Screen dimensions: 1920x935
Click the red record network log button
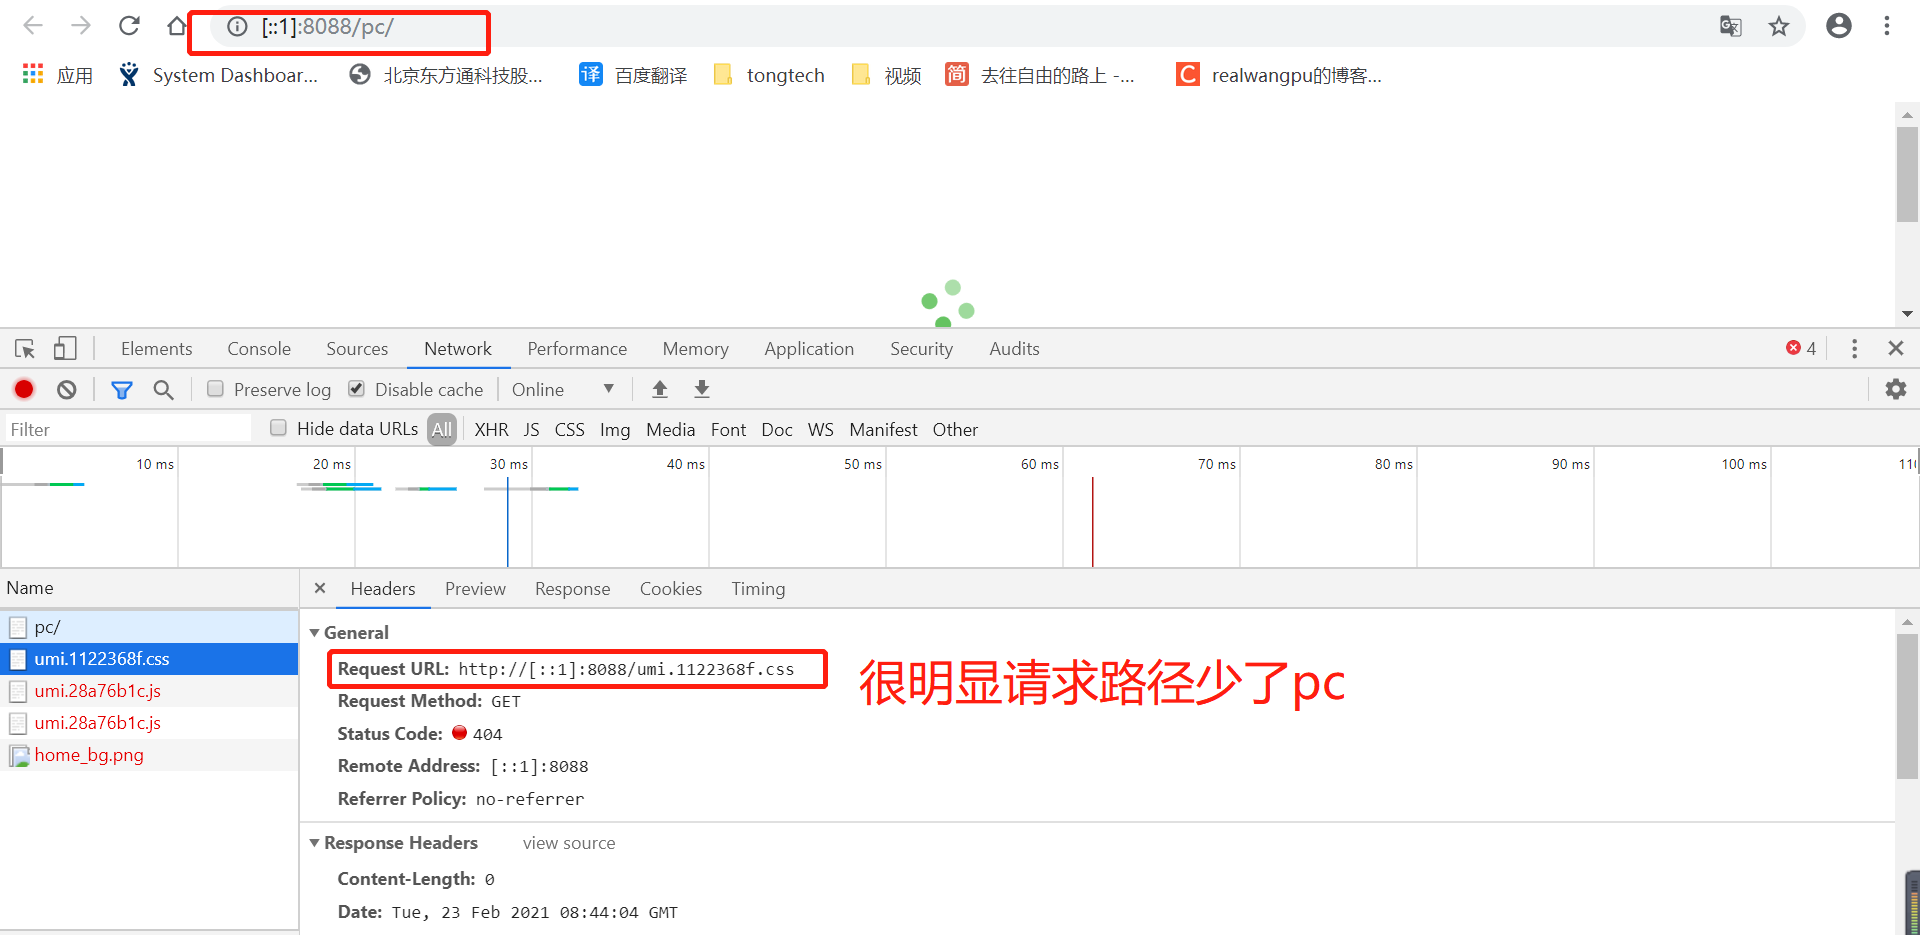pyautogui.click(x=23, y=389)
